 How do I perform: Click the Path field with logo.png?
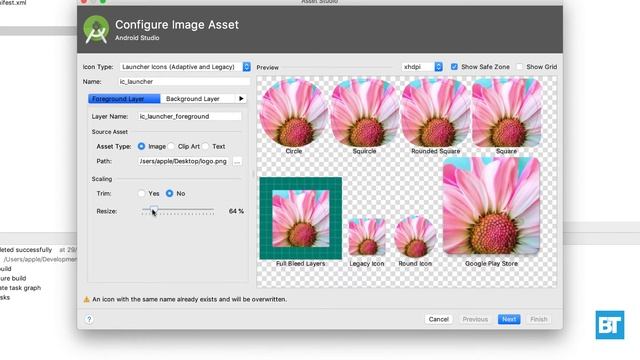183,161
